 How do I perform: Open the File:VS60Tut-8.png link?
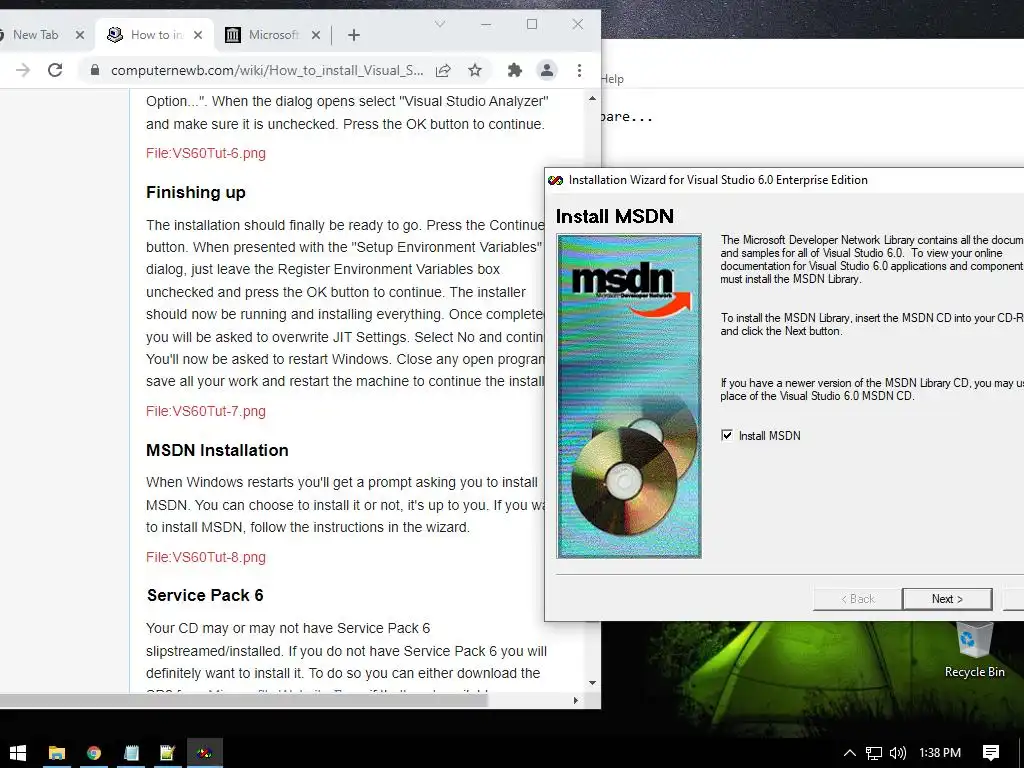coord(206,558)
